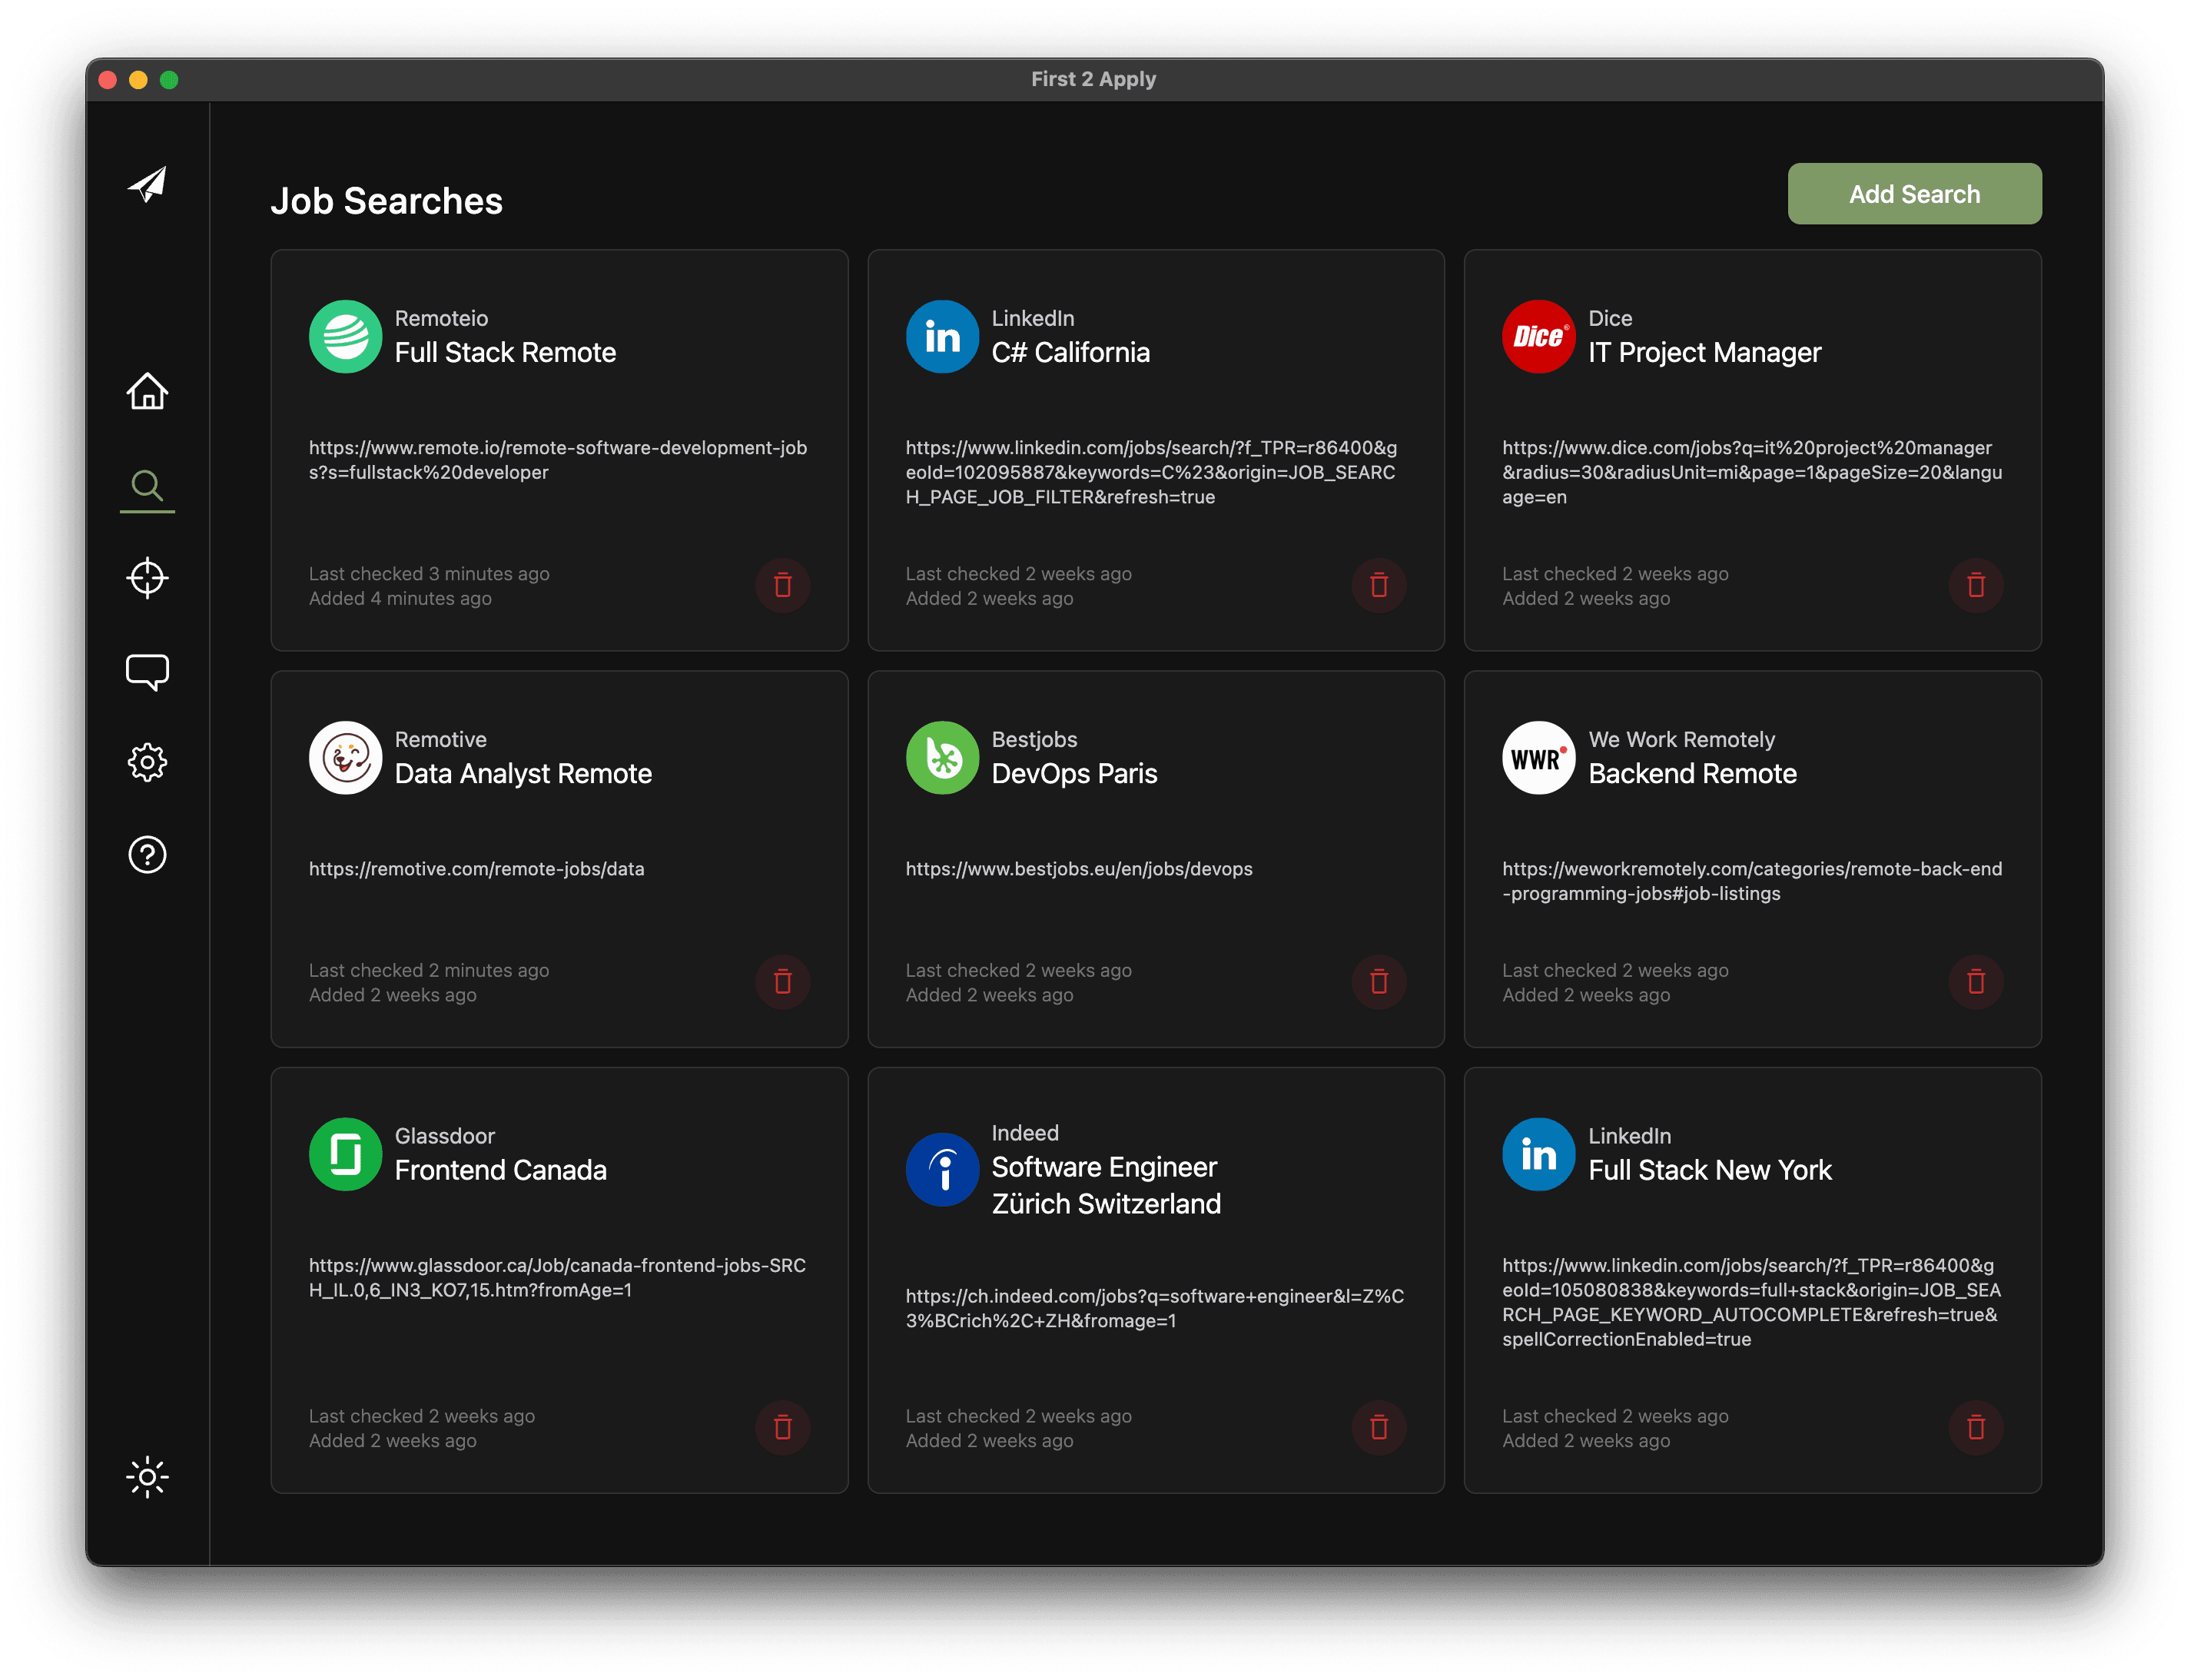2190x1680 pixels.
Task: Click the Indeed logo on Software Engineer card
Action: pos(941,1169)
